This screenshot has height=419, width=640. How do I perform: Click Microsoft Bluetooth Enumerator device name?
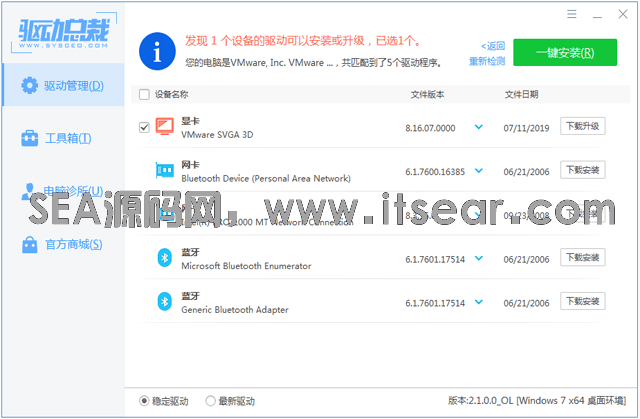pos(246,266)
